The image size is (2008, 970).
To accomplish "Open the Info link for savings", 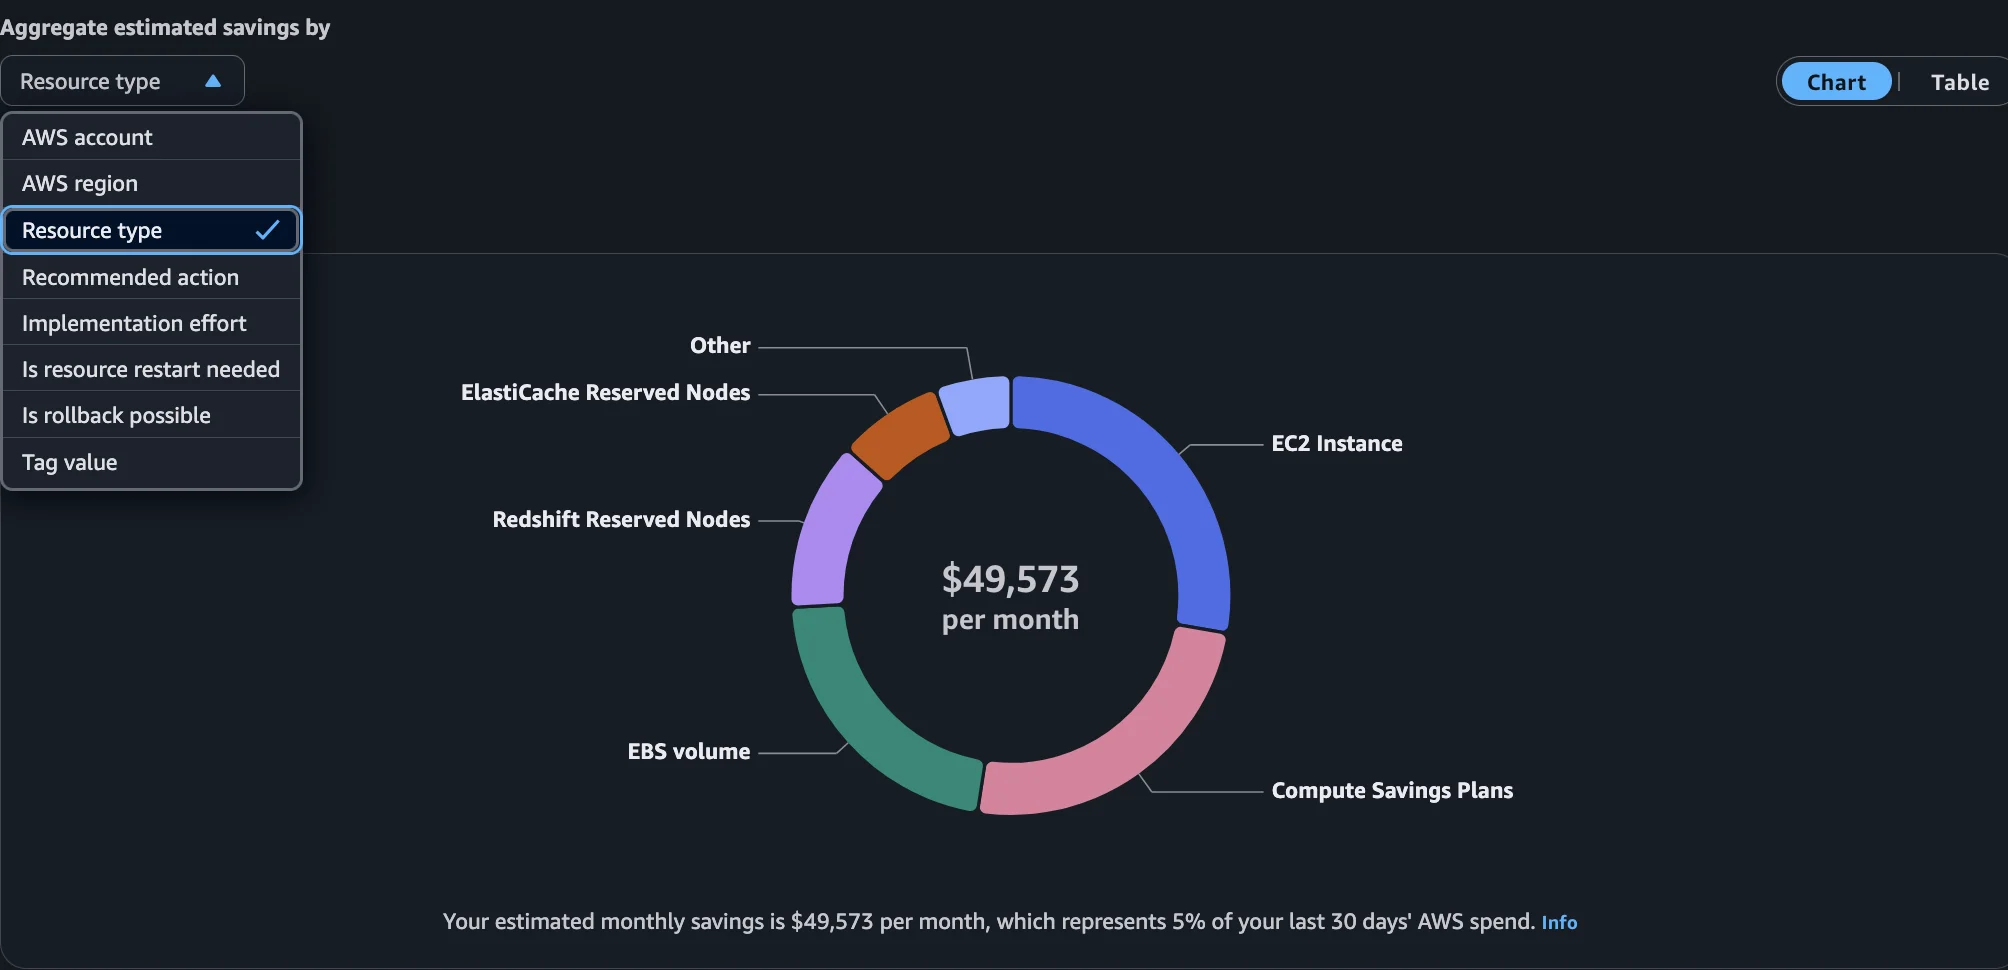I will tap(1559, 922).
